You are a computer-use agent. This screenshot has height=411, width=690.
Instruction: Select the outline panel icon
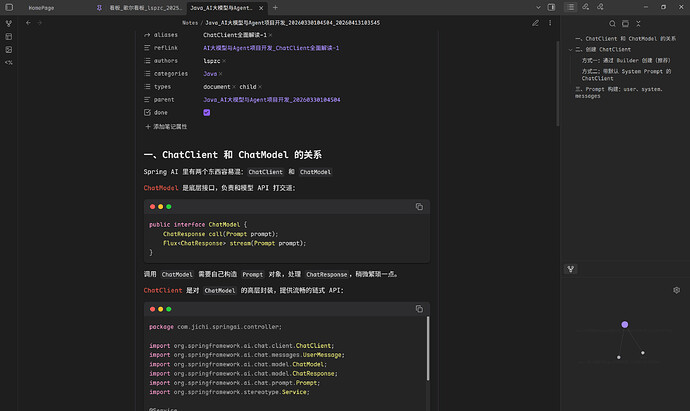570,7
